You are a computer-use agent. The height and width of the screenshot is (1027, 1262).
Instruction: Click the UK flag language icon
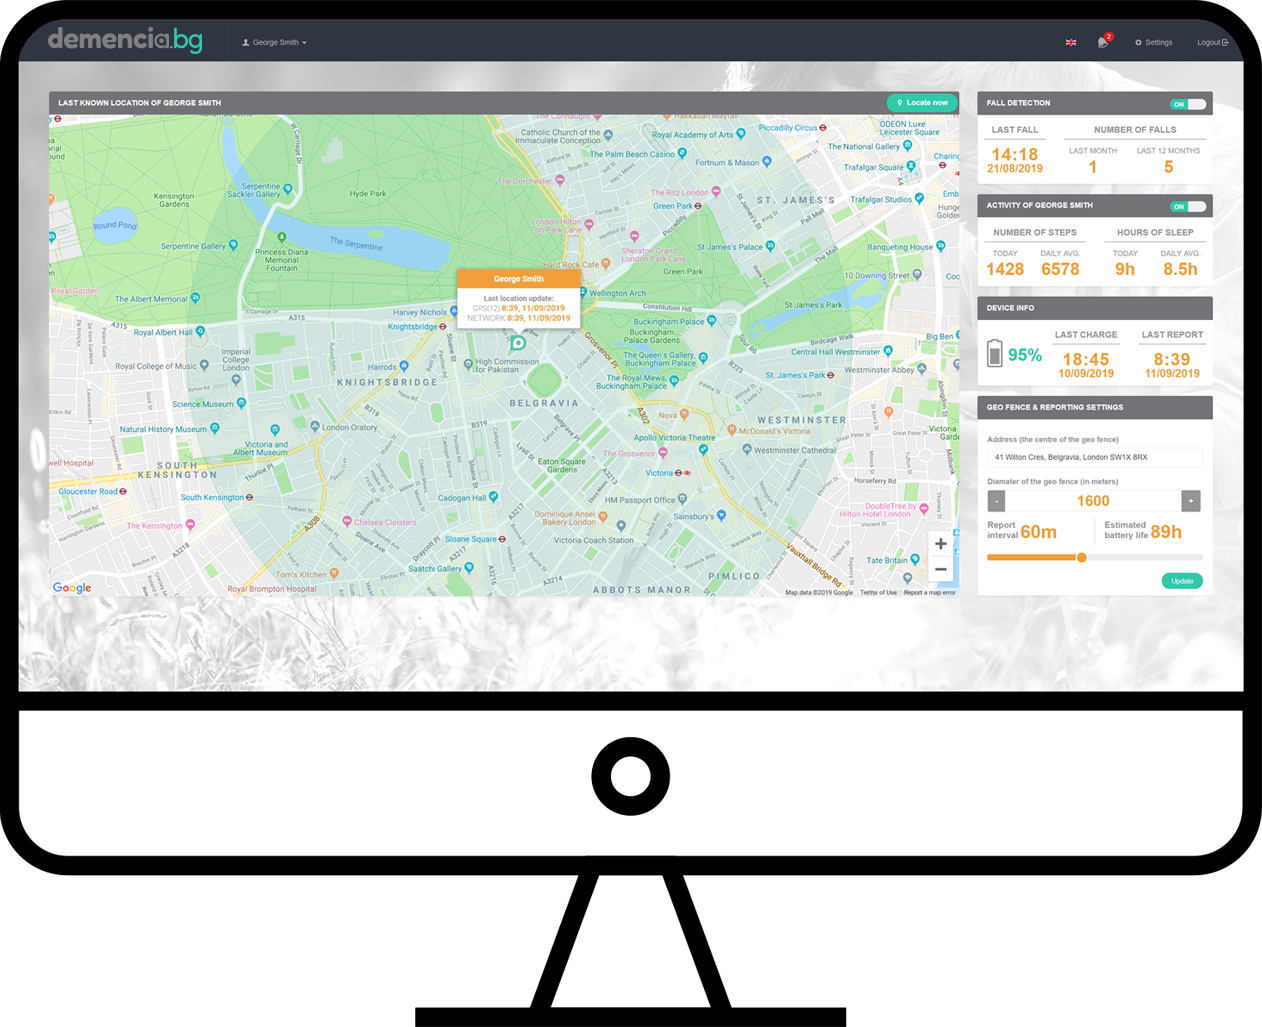tap(1071, 43)
